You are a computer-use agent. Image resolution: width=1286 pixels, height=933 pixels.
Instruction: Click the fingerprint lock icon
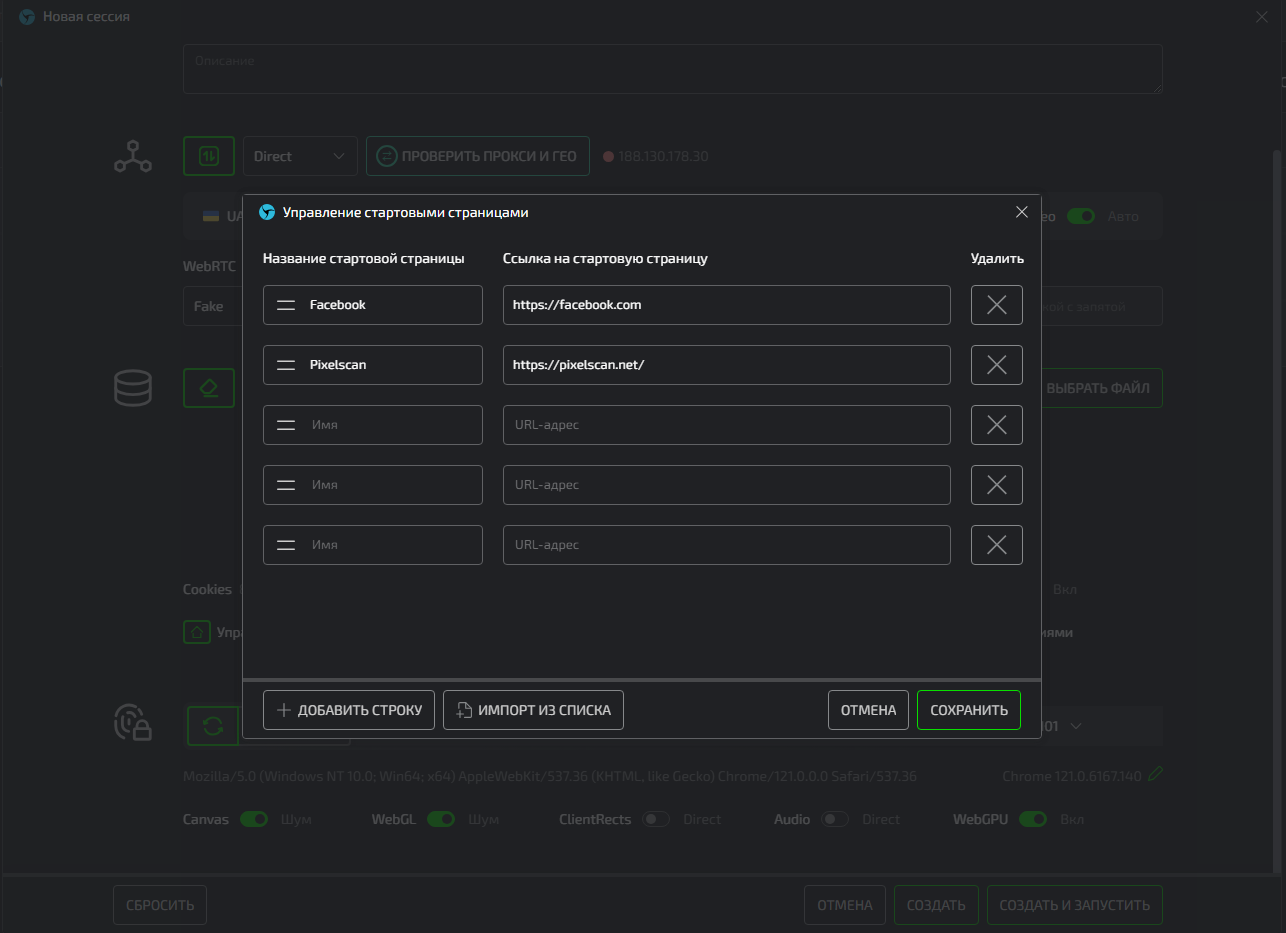[x=133, y=723]
